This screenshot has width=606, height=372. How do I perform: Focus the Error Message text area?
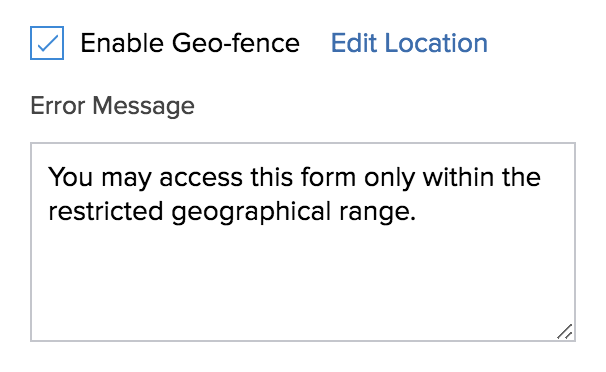click(x=303, y=242)
